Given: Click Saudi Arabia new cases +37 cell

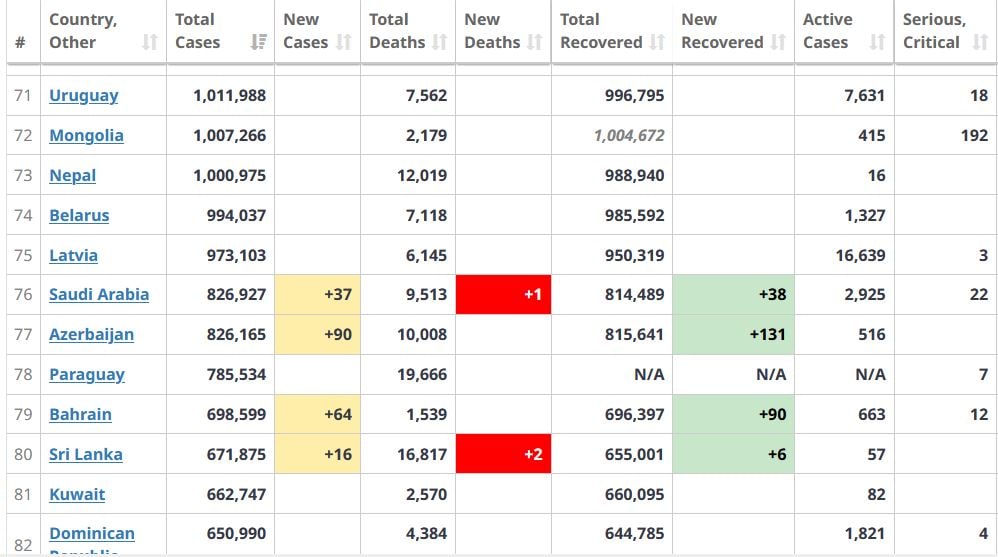Looking at the screenshot, I should (x=318, y=295).
